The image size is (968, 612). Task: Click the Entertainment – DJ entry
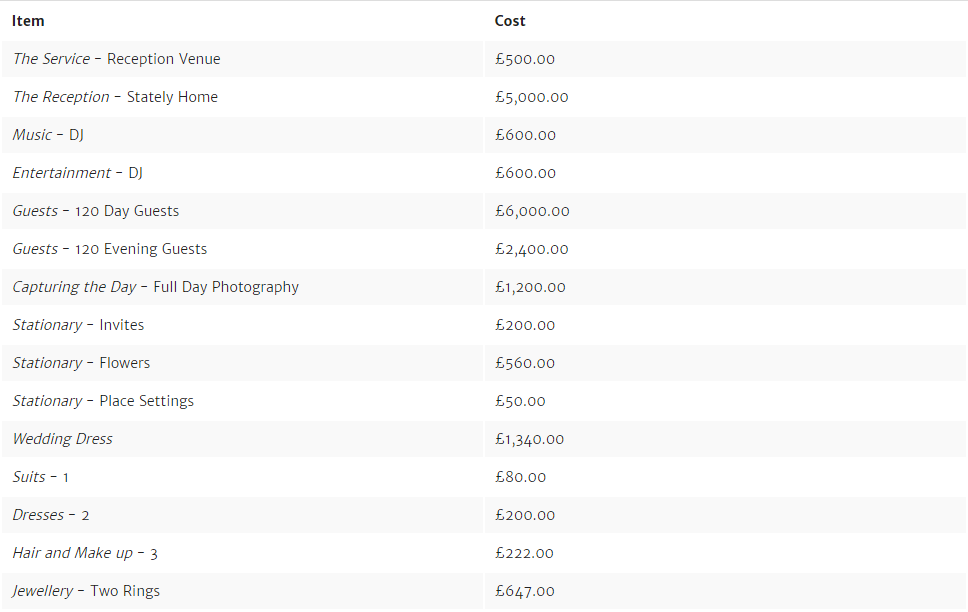(77, 173)
